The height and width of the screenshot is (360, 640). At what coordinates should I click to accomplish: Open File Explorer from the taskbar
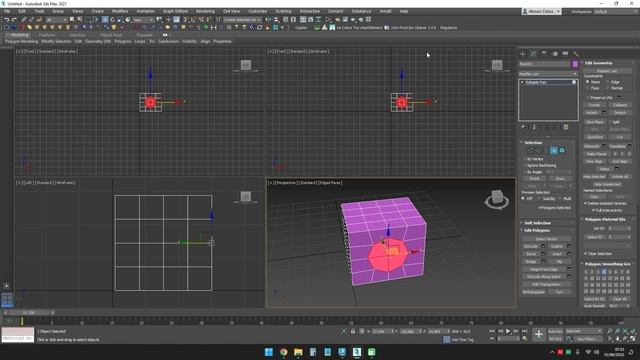298,352
